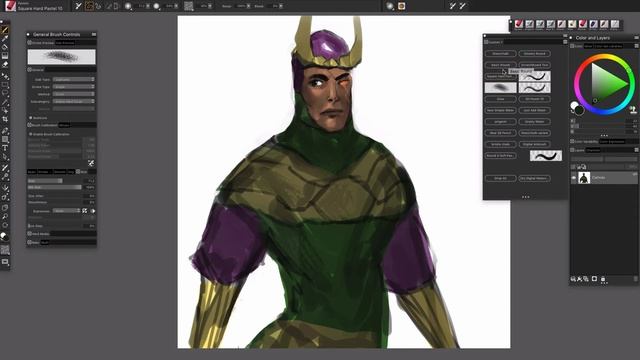Adjust the Min Size slider
640x360 pixels.
point(55,187)
